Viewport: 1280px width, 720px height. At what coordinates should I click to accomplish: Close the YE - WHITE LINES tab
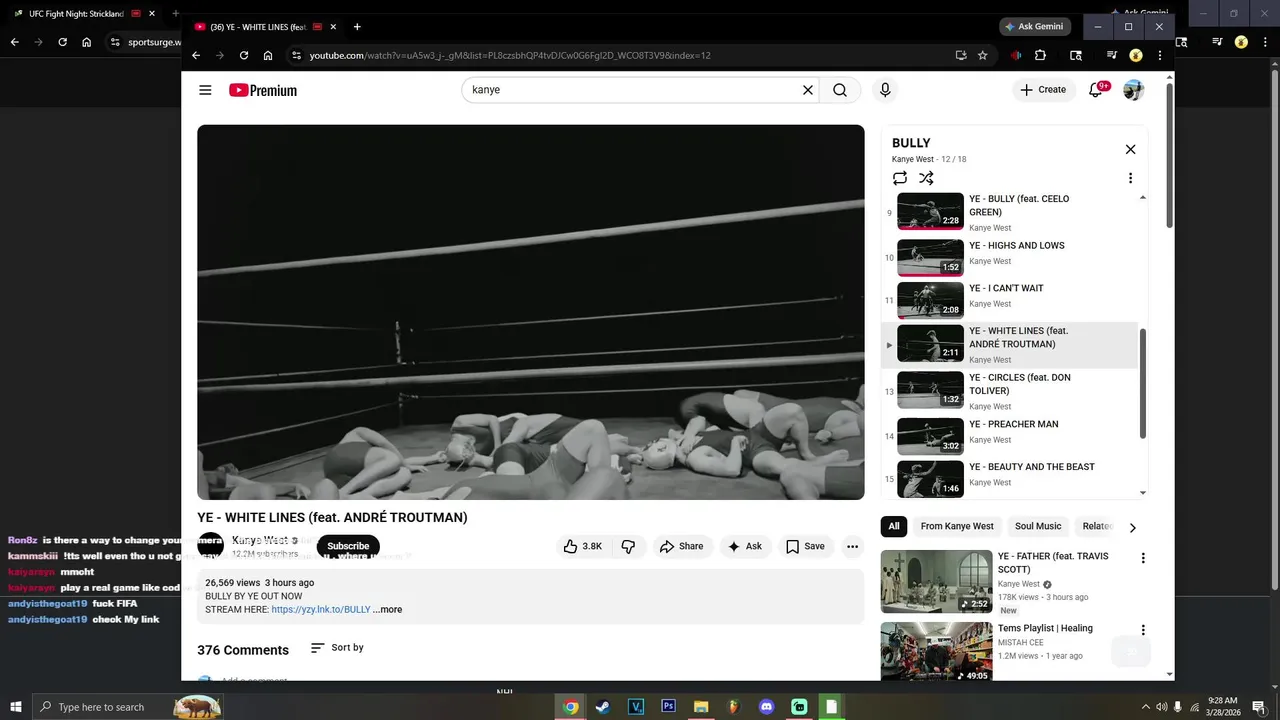pyautogui.click(x=333, y=27)
